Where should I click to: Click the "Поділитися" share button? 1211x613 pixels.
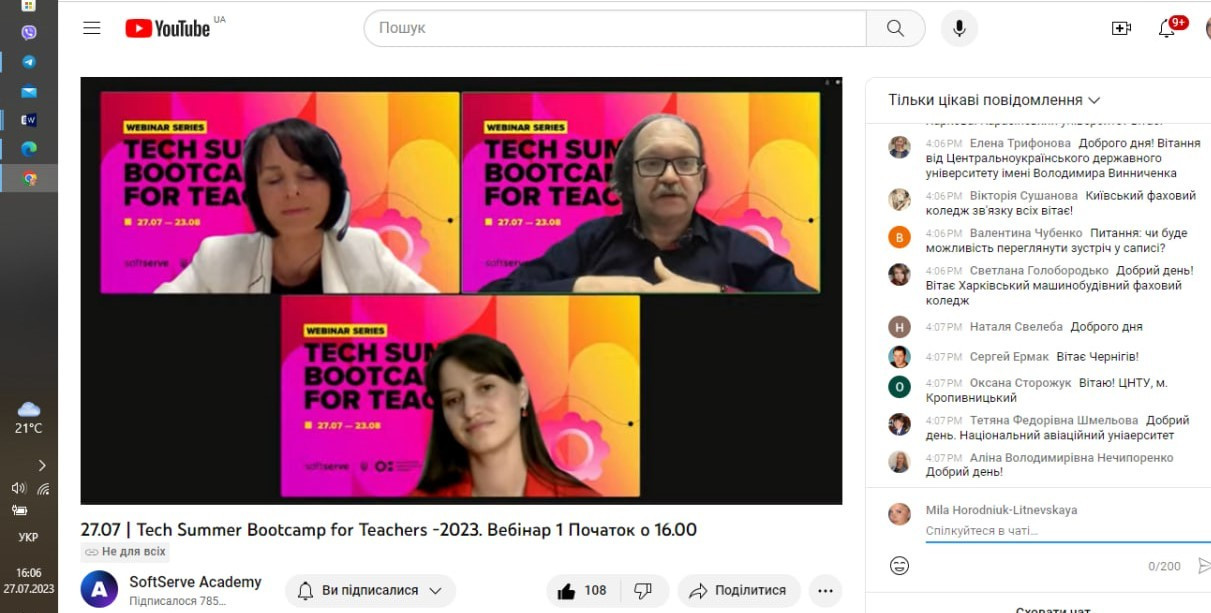click(x=738, y=591)
